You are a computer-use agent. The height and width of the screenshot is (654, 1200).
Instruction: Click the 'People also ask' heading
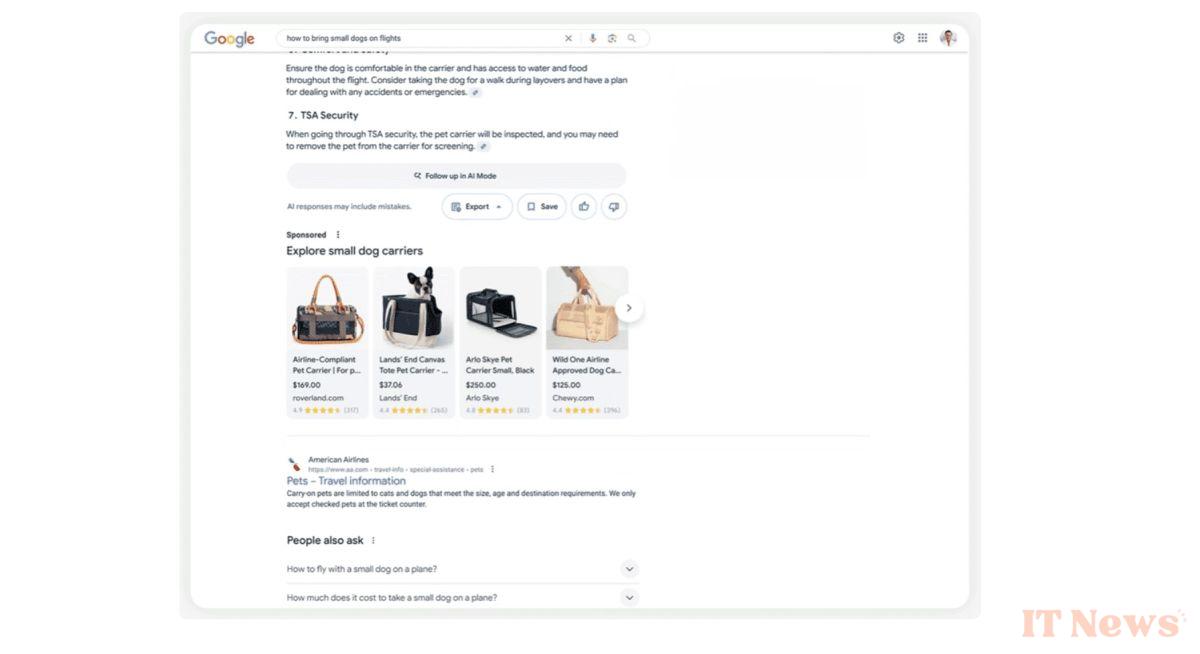tap(325, 541)
